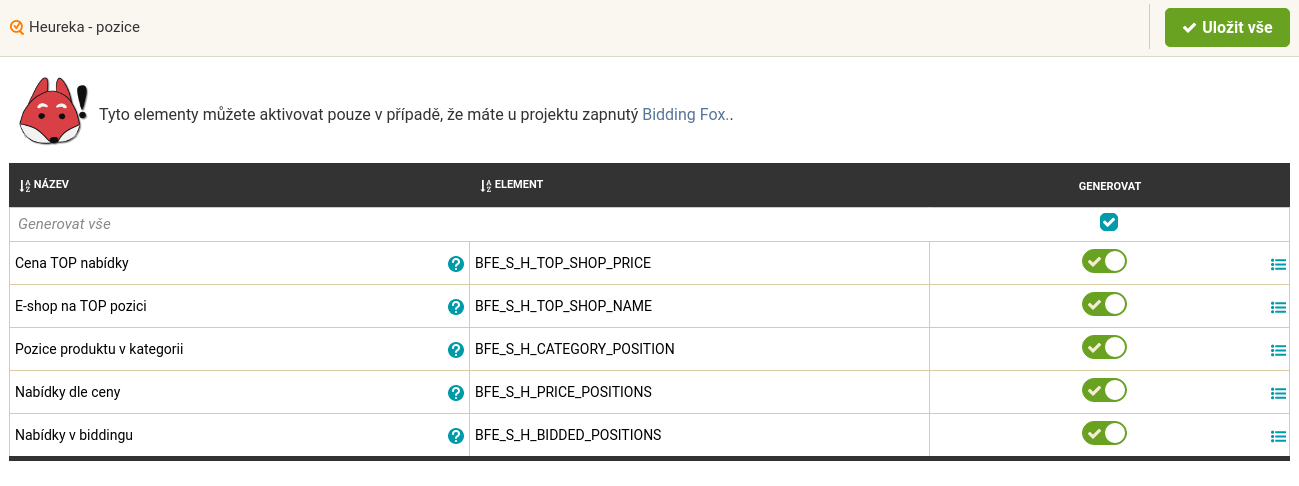Screen dimensions: 1299x486
Task: Click help icon for E-shop na TOP pozici
Action: (x=456, y=307)
